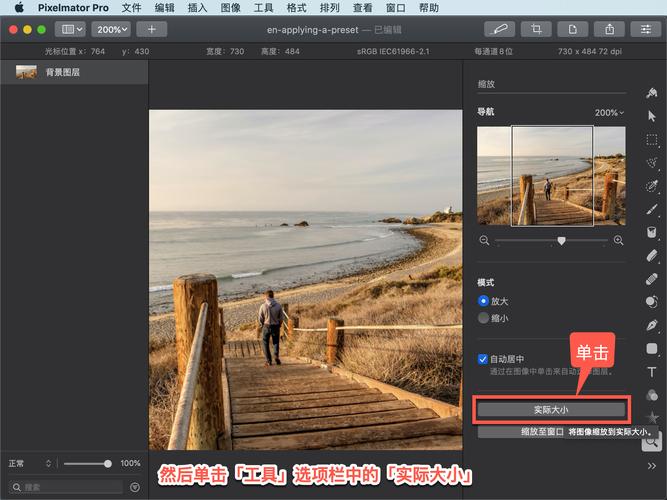
Task: Open the 200% zoom dropdown in toolbar
Action: tap(111, 29)
